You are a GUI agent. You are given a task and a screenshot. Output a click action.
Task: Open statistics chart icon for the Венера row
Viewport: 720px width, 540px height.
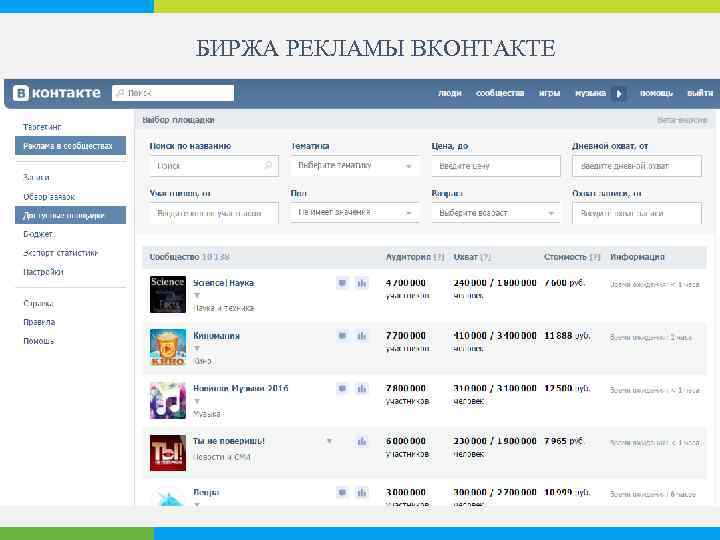(x=362, y=493)
